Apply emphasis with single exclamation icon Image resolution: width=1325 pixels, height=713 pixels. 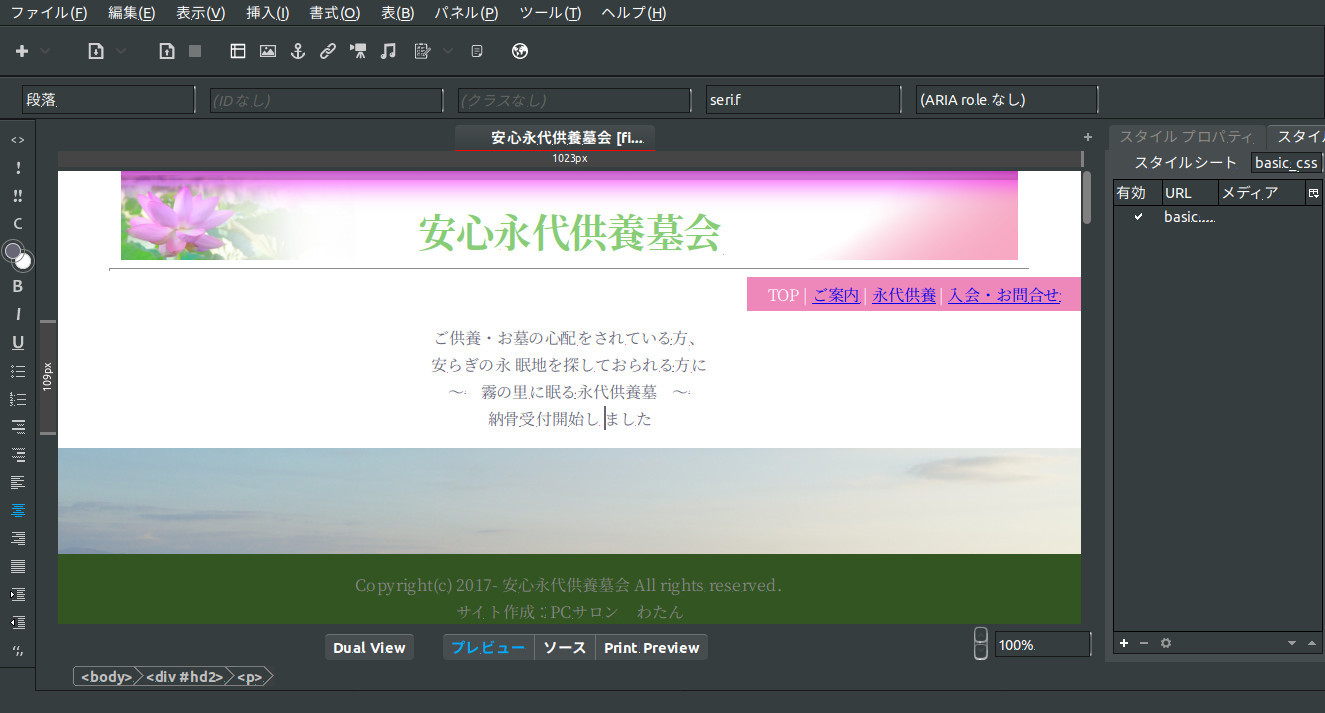tap(18, 168)
